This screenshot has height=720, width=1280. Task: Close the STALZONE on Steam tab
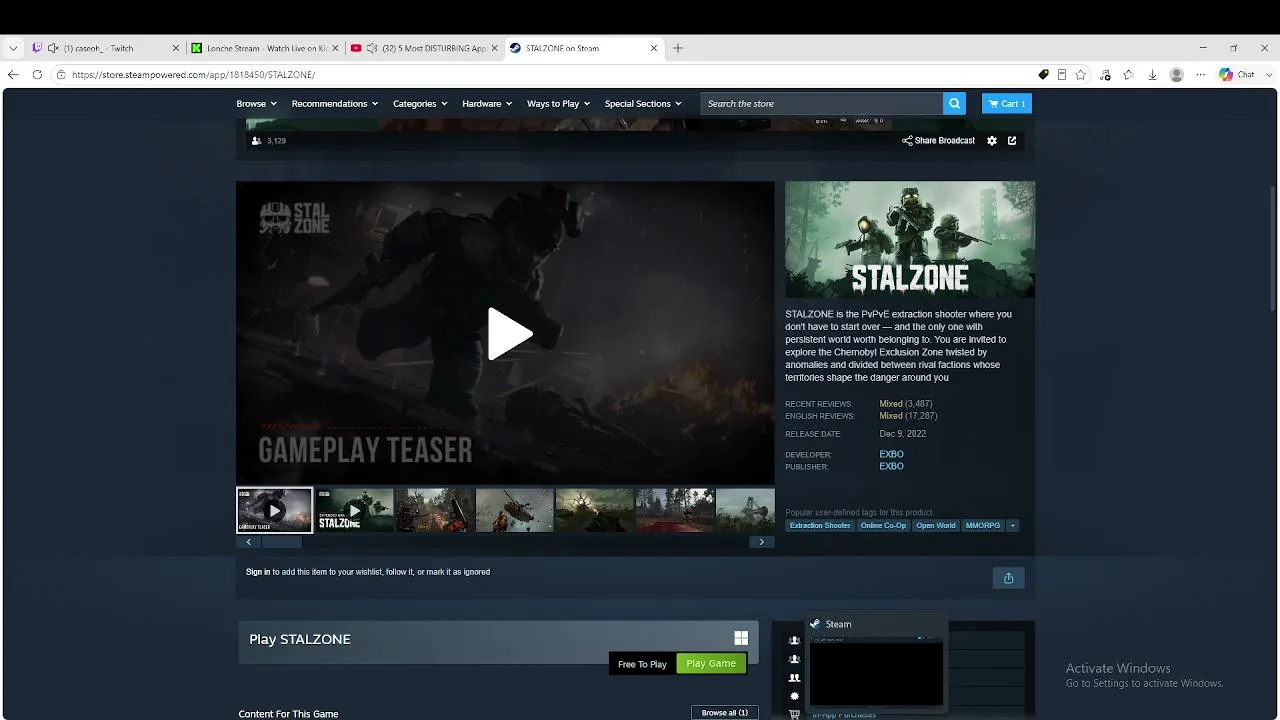[654, 48]
